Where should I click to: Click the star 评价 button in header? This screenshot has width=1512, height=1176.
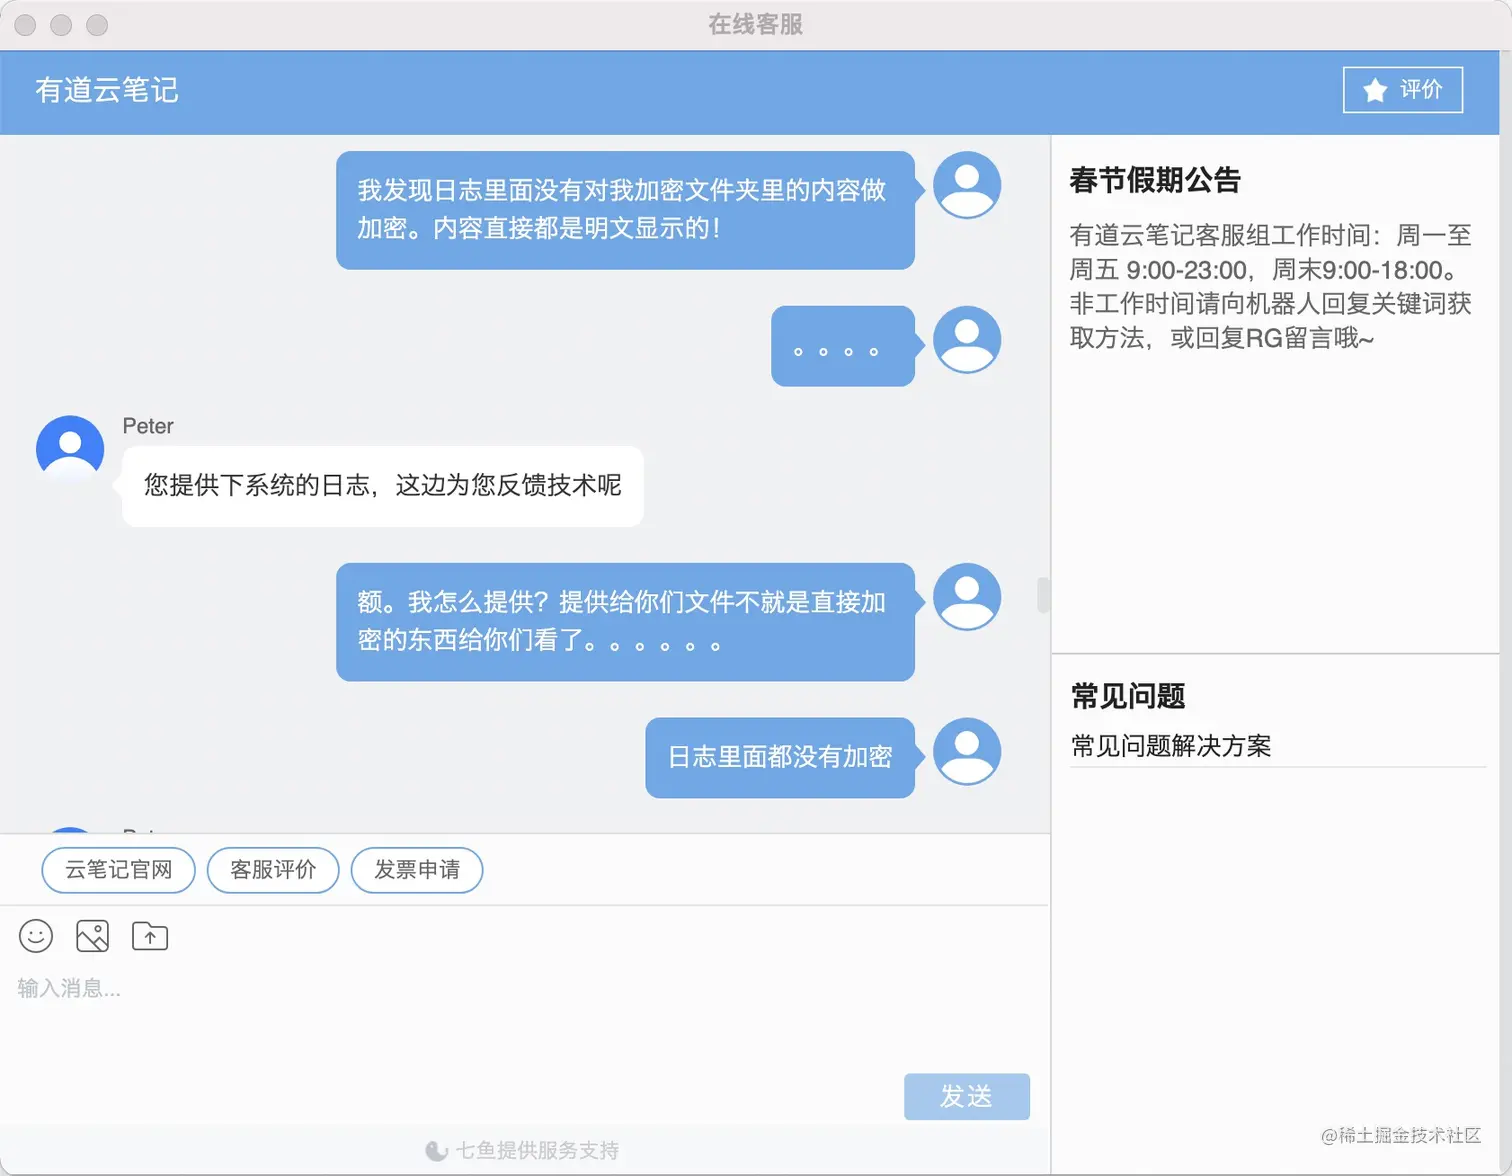click(x=1403, y=90)
